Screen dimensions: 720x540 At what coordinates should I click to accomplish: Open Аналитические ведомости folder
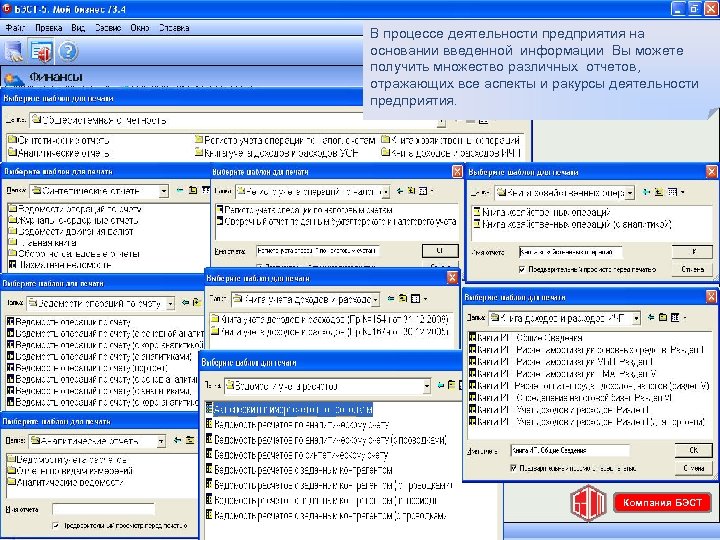click(x=66, y=482)
